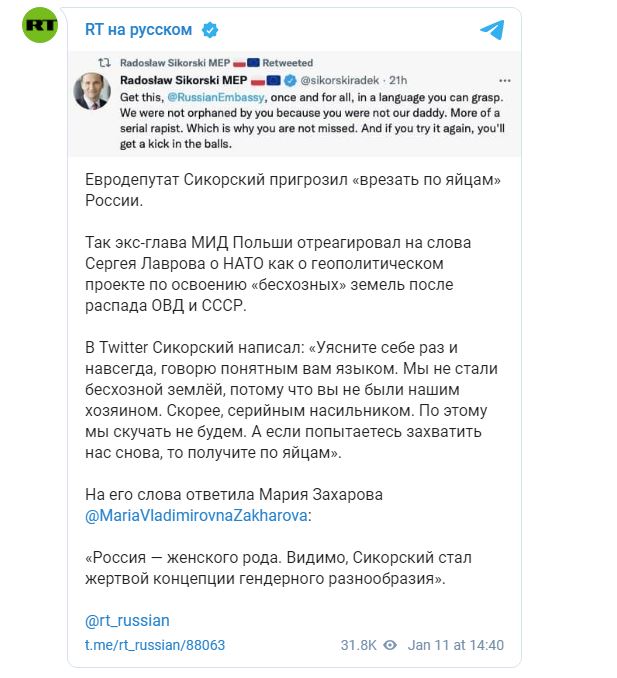The width and height of the screenshot is (617, 678).
Task: Click the retweet arrows icon above the tweet
Action: (x=104, y=63)
